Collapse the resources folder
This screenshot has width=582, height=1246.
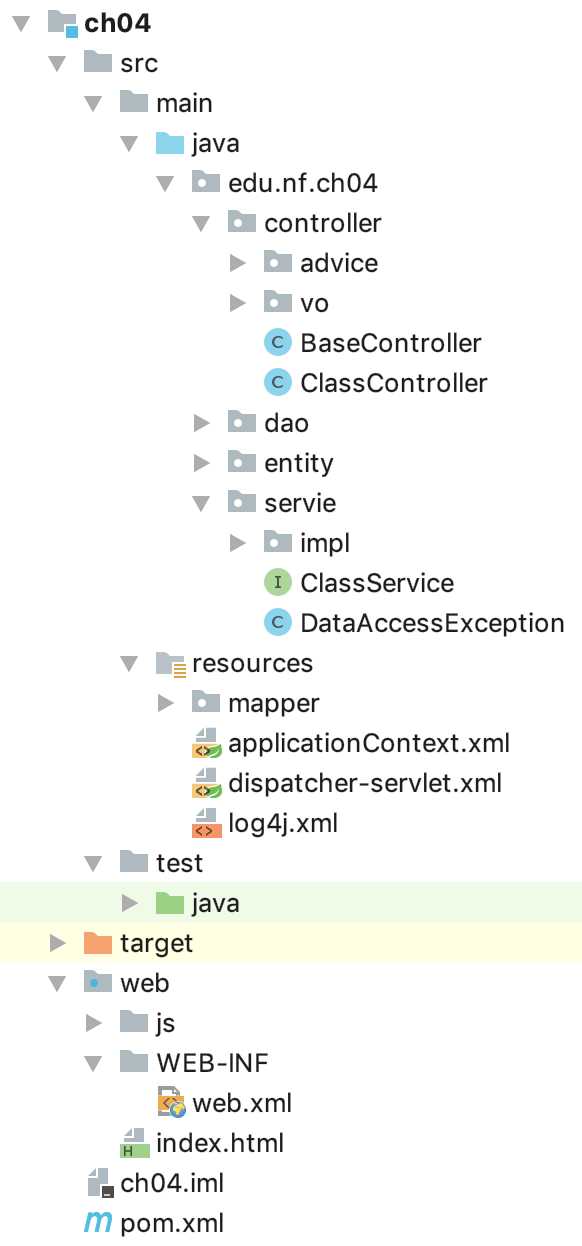pyautogui.click(x=129, y=663)
